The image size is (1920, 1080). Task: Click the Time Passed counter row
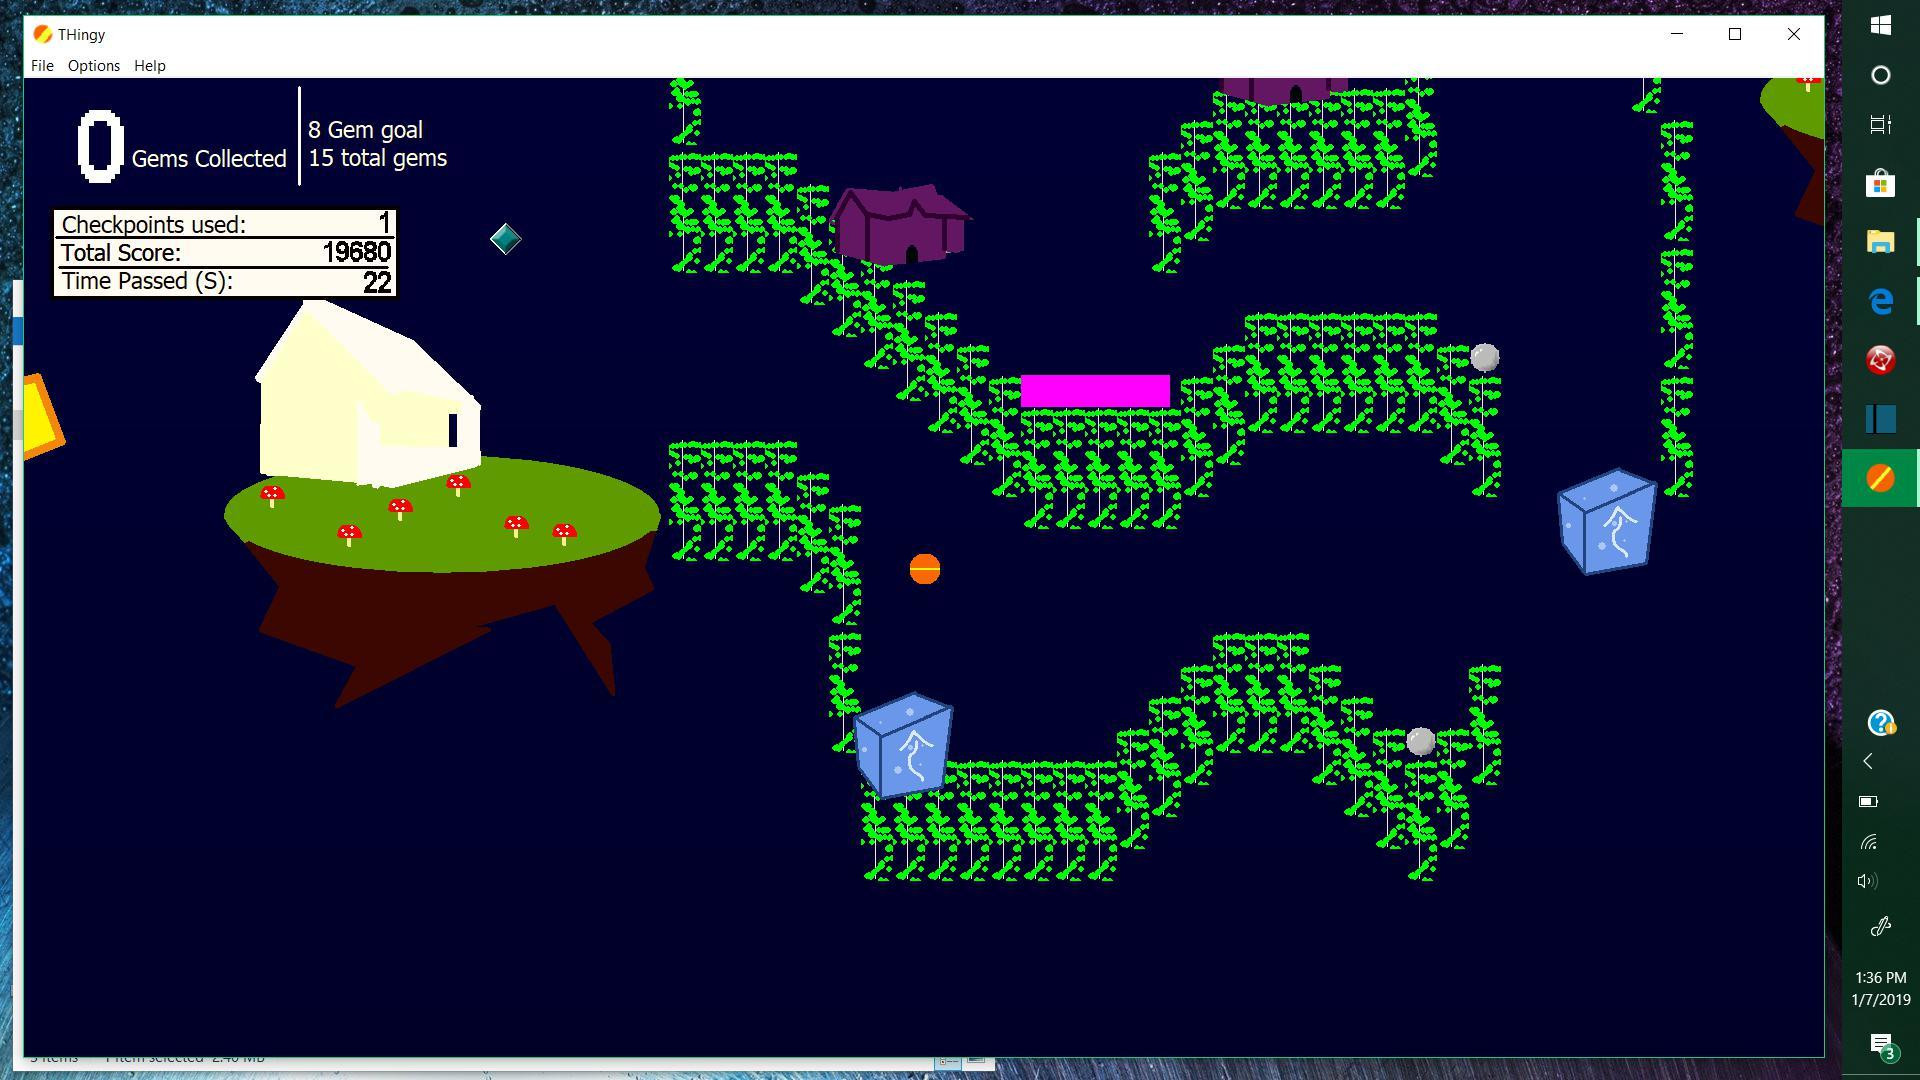[x=225, y=281]
